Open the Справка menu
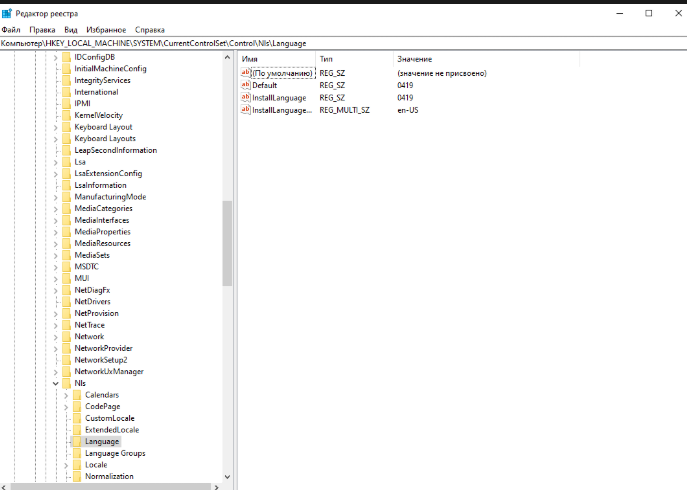Viewport: 687px width, 490px height. pyautogui.click(x=150, y=30)
